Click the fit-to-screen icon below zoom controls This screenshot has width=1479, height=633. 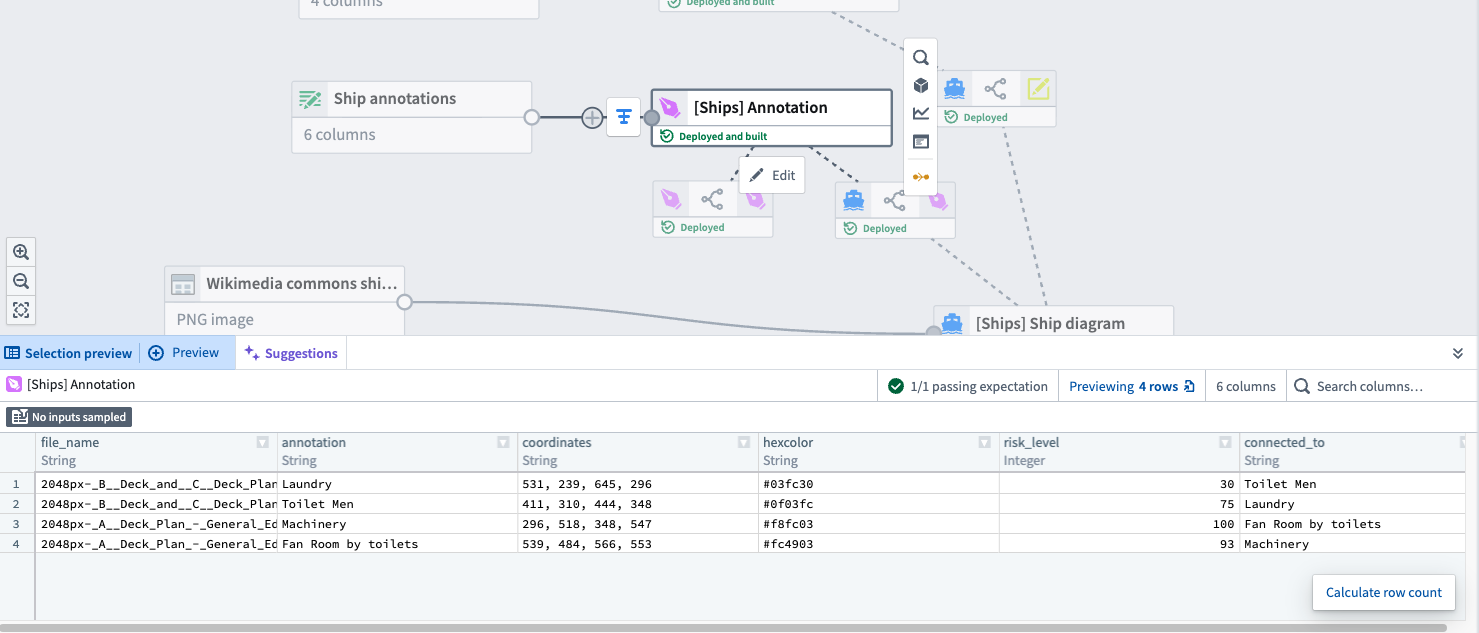(21, 310)
